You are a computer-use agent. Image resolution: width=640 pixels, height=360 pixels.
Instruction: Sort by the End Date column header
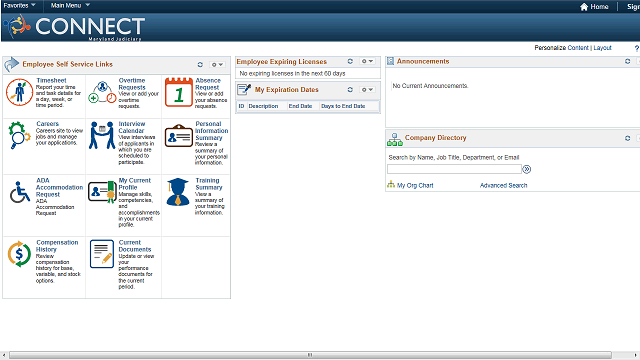click(x=300, y=106)
